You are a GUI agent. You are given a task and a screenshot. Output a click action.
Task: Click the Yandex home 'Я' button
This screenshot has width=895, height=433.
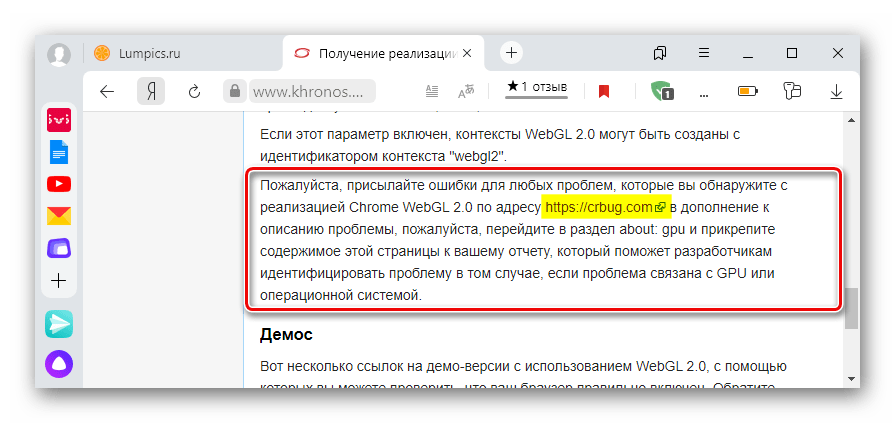coord(151,91)
